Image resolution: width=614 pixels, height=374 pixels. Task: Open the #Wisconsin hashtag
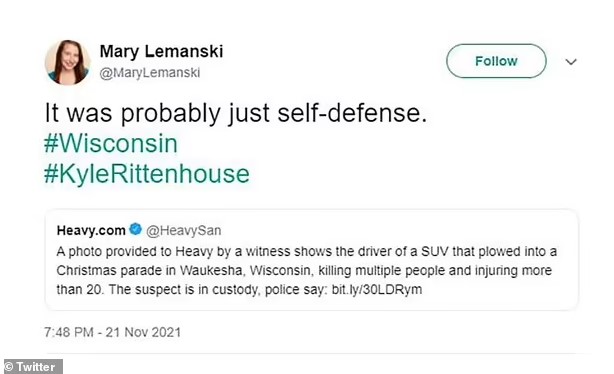[x=111, y=144]
